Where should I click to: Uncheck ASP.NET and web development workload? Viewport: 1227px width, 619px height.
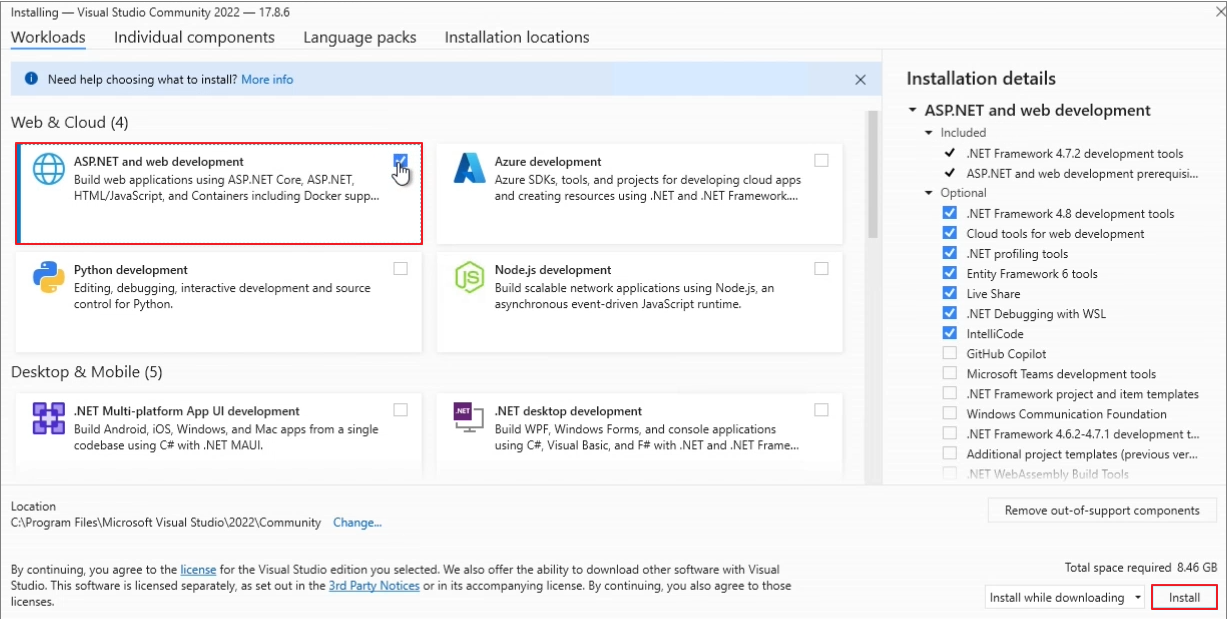point(401,160)
